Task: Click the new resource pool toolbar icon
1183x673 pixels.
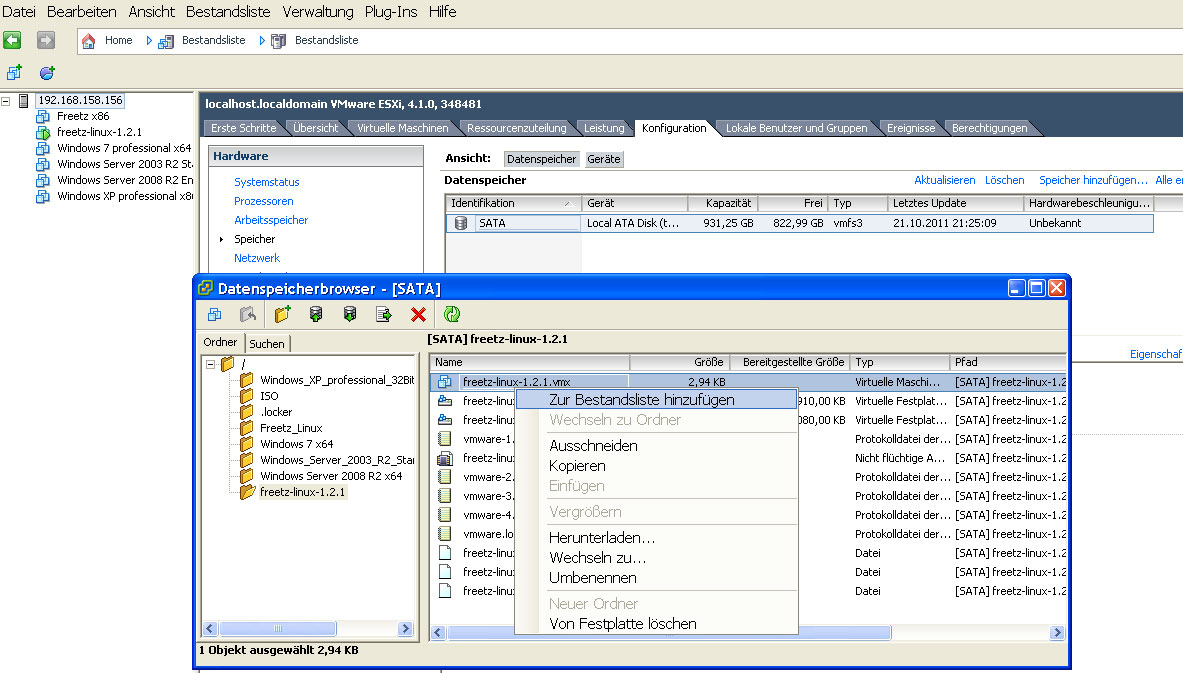Action: [x=46, y=73]
